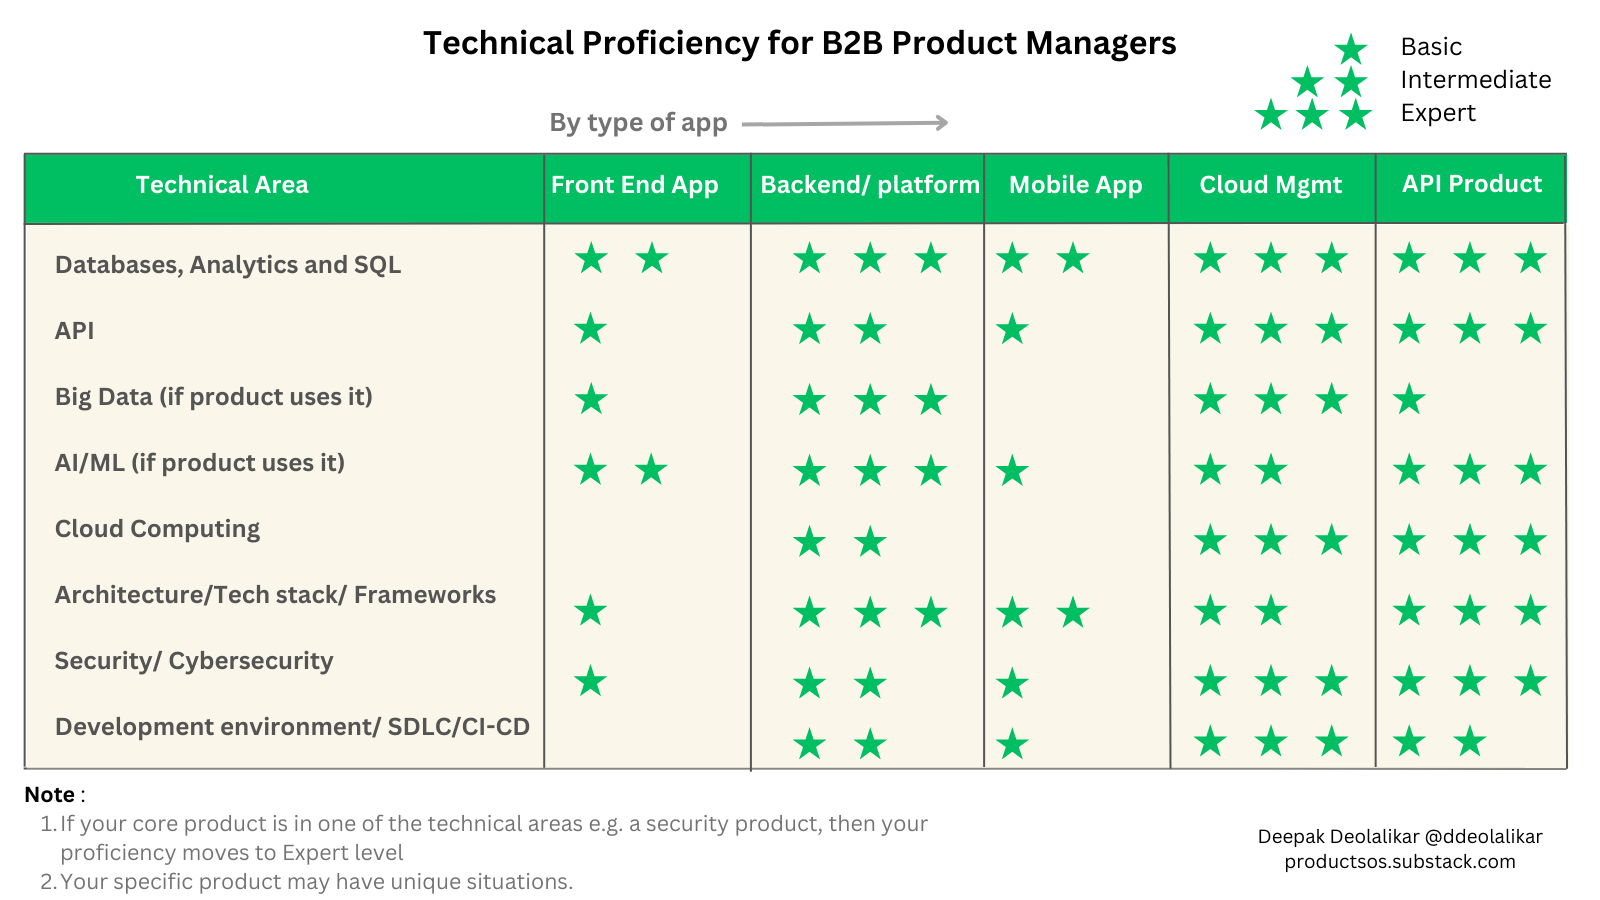
Task: Click the Mobile App star in API row
Action: [x=1012, y=329]
